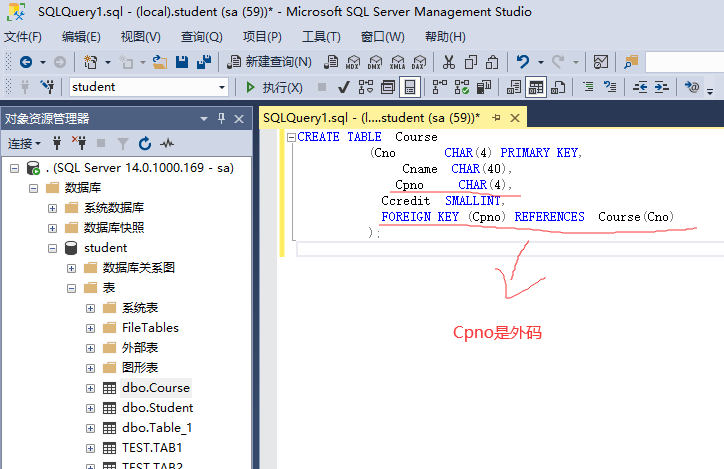Click Object Explorer Disconnect icon

pos(79,143)
